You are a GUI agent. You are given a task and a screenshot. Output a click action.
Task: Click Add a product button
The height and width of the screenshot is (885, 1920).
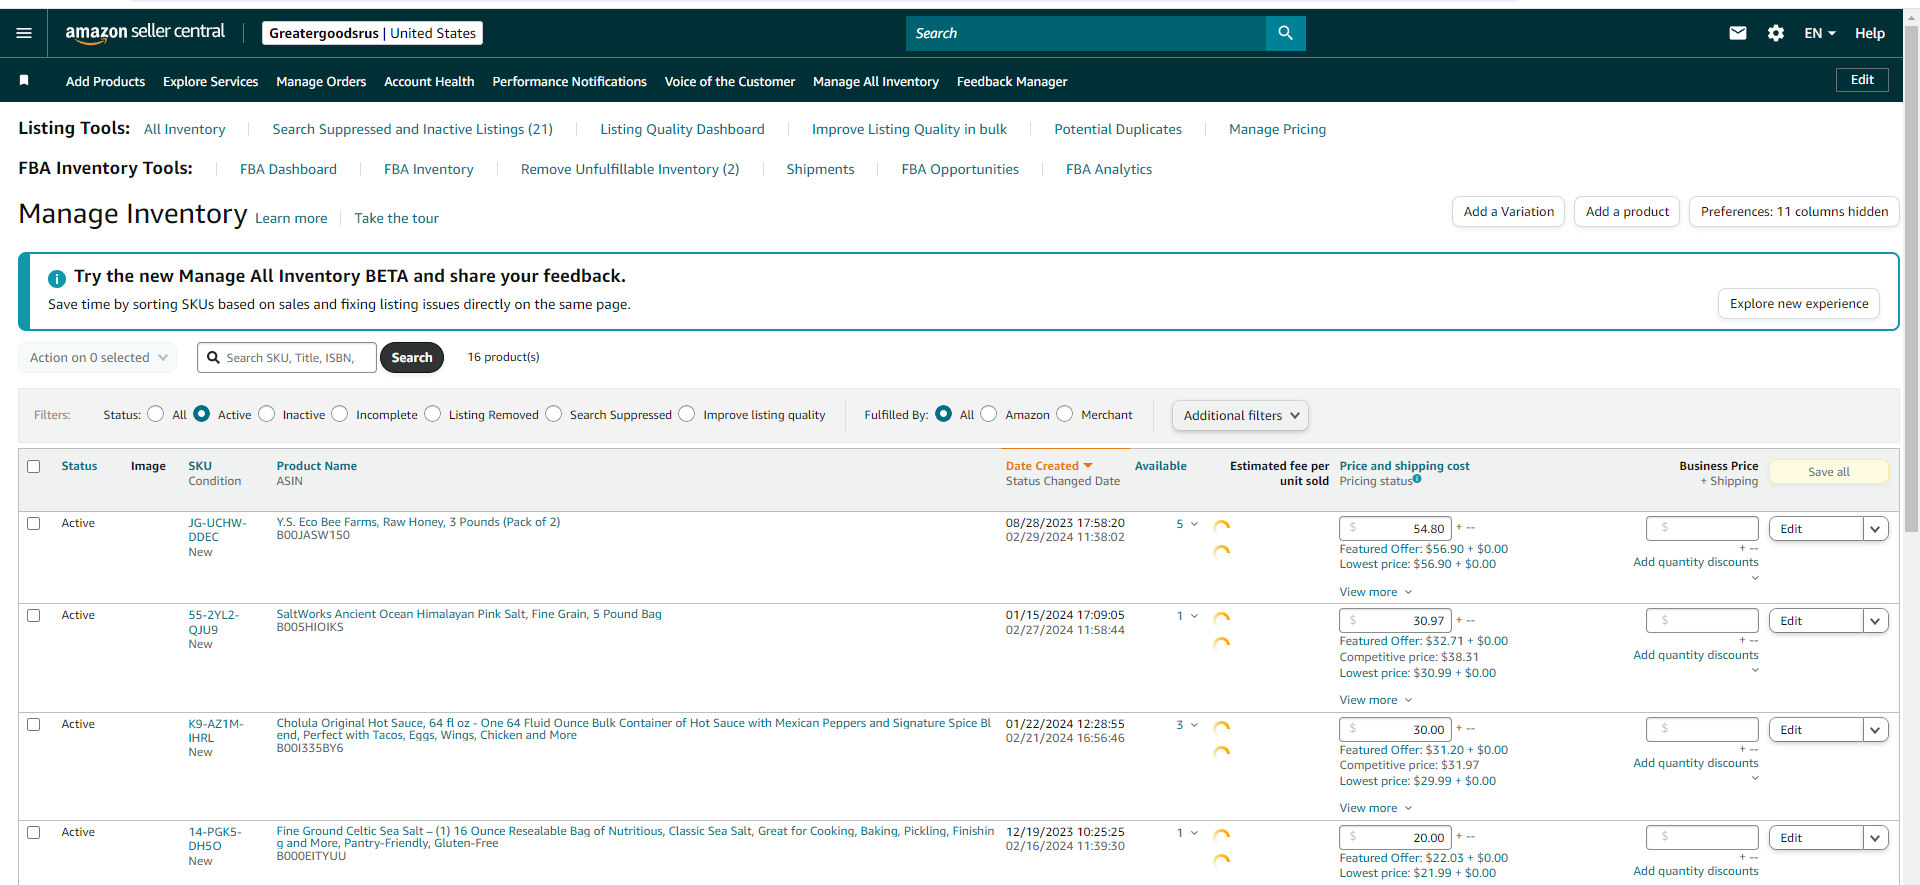pos(1627,212)
